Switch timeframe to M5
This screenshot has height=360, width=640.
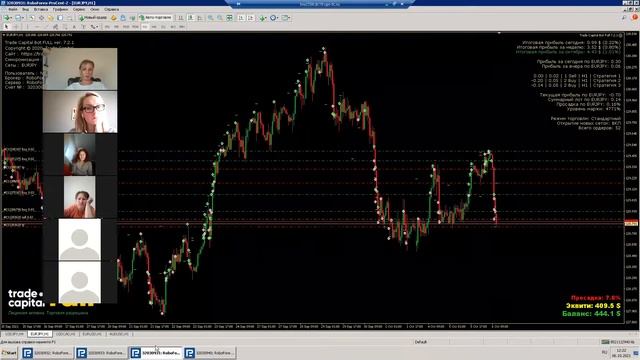tap(116, 27)
